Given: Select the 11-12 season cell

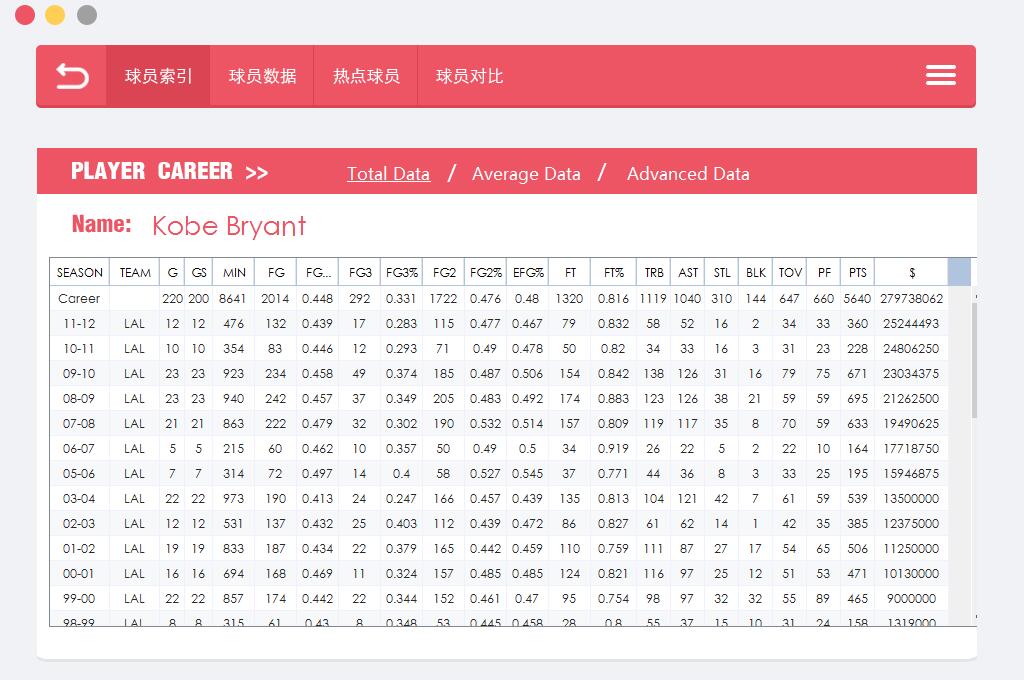Looking at the screenshot, I should [x=79, y=323].
